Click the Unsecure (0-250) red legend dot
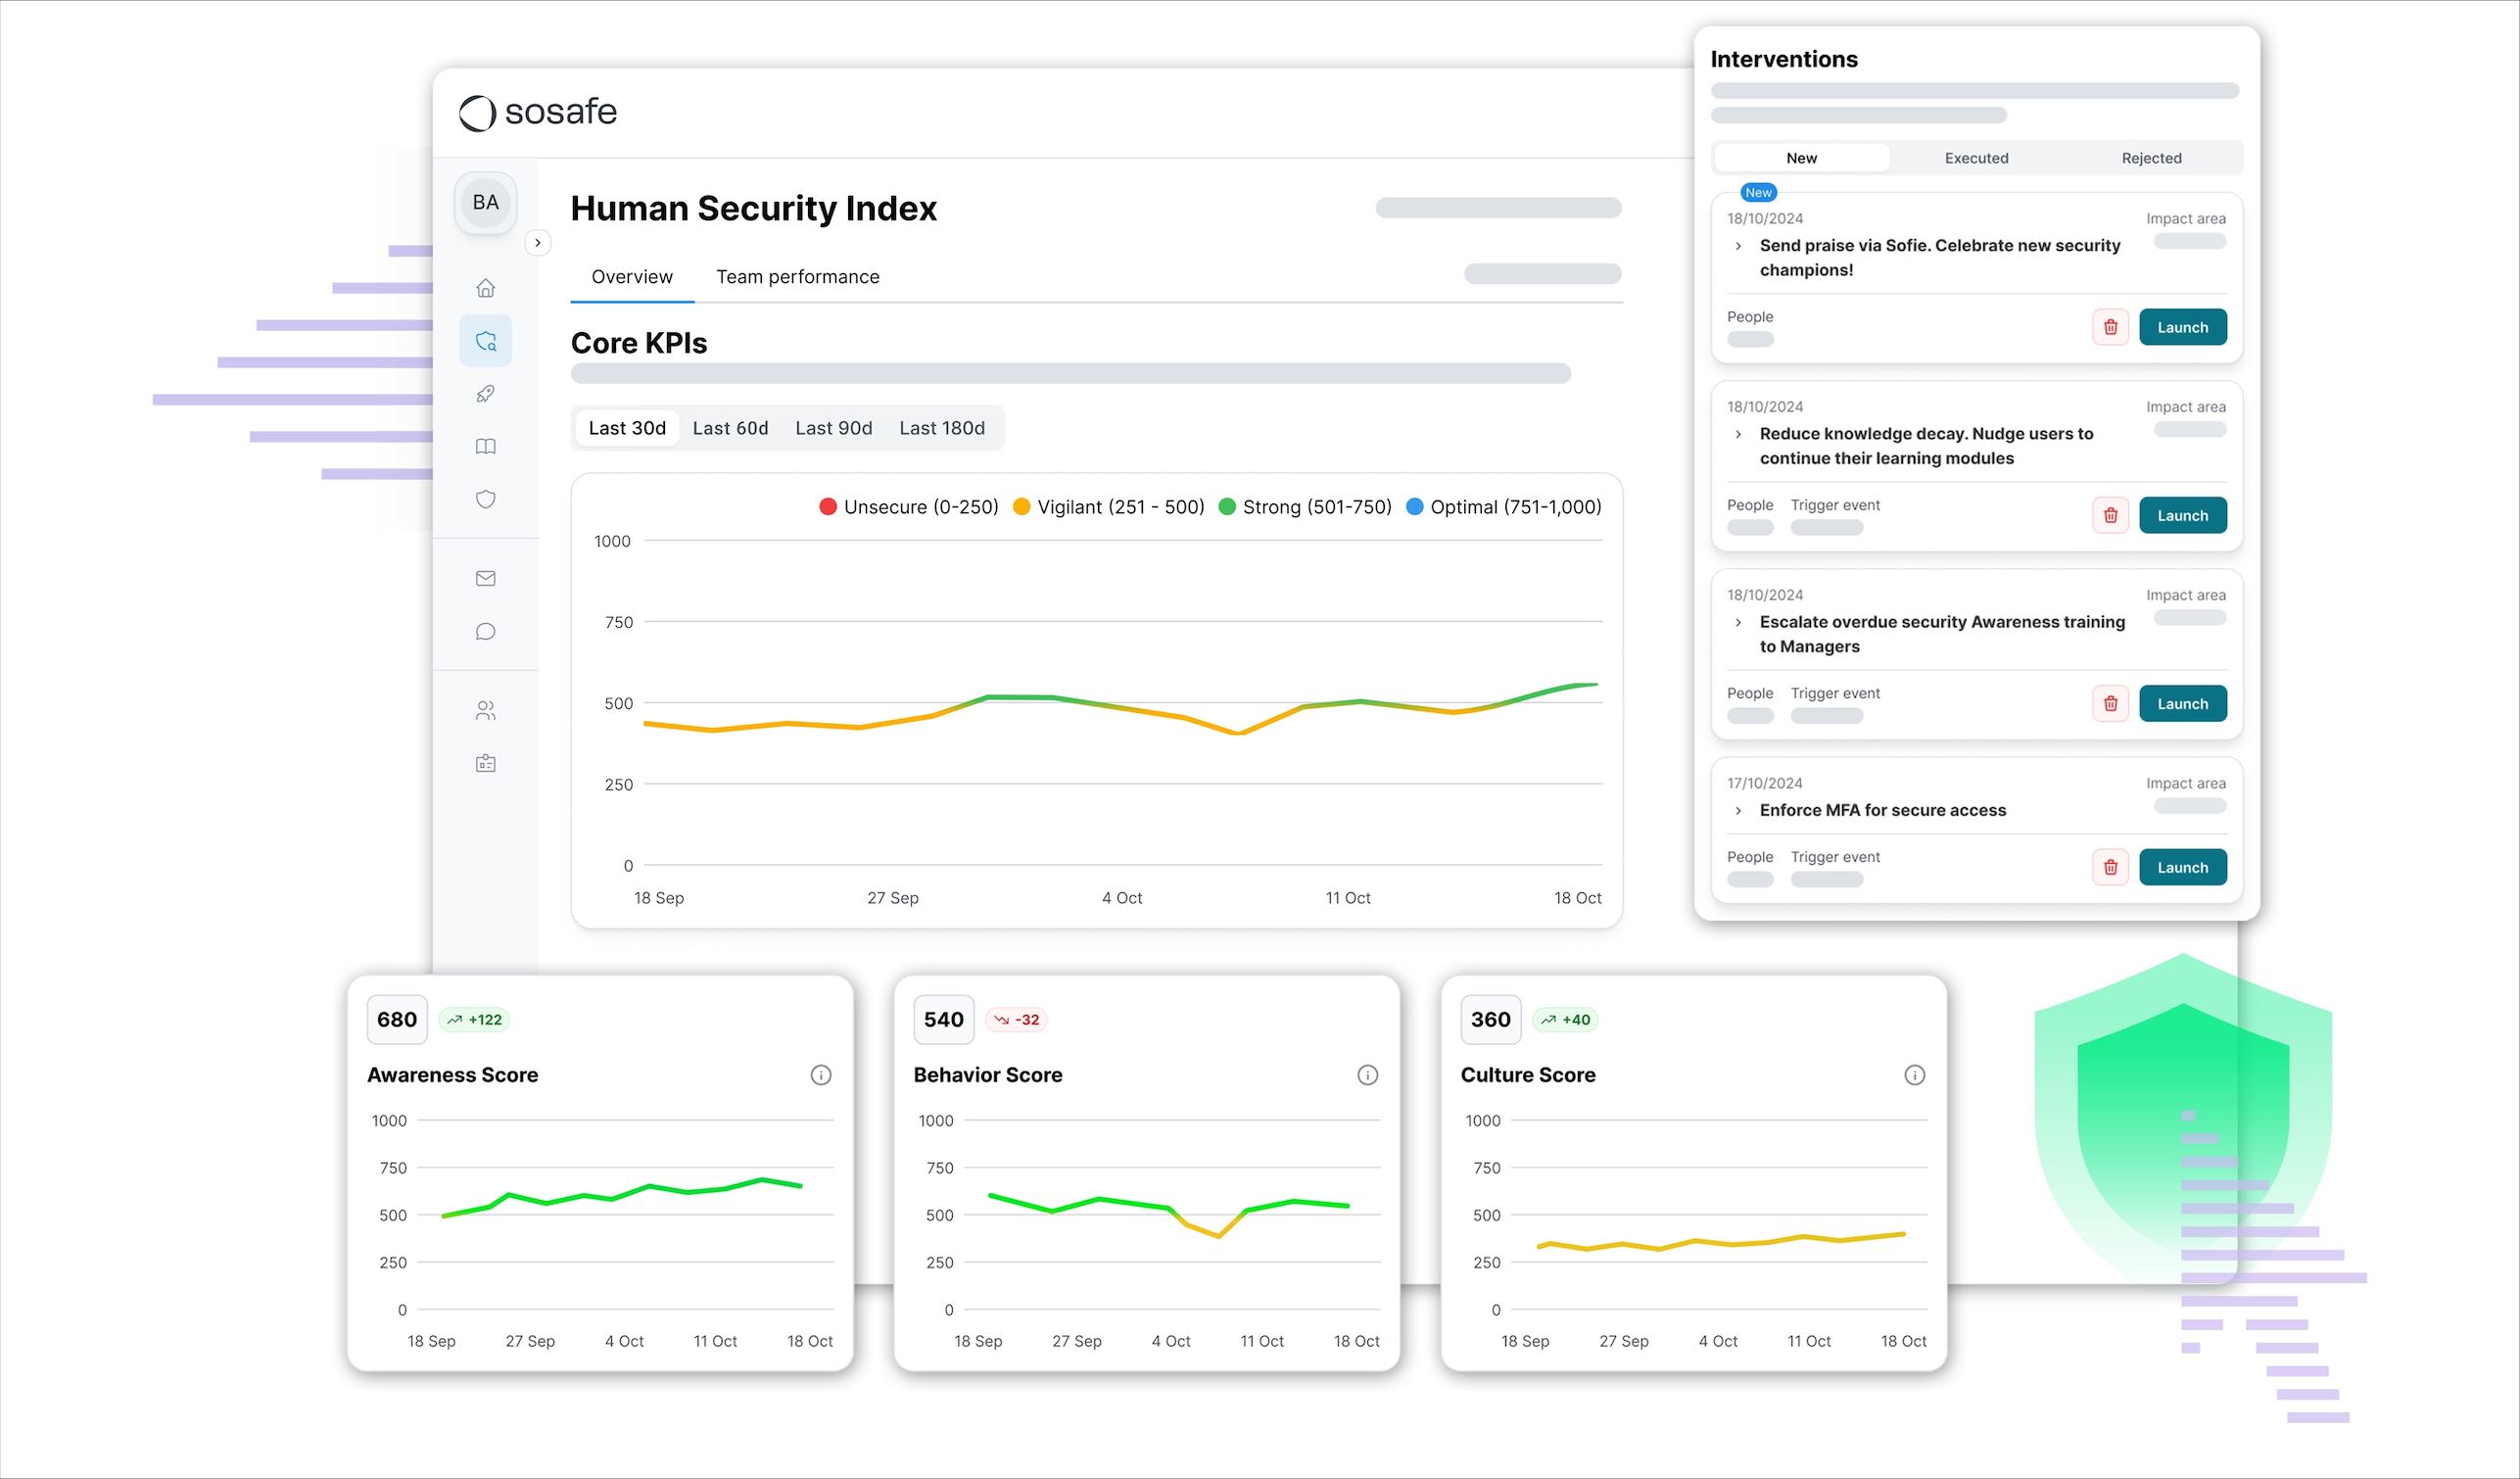Screen dimensions: 2520x1479 click(x=827, y=506)
